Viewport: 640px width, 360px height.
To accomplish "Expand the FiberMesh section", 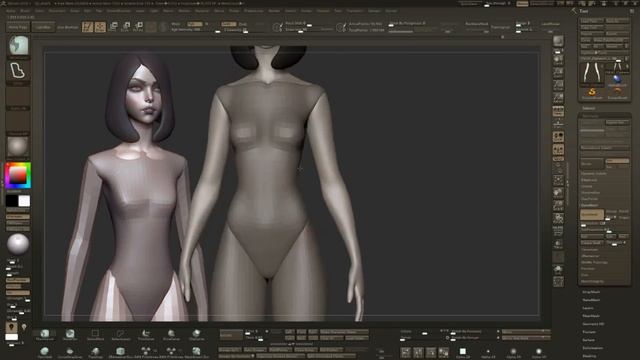I will click(591, 316).
